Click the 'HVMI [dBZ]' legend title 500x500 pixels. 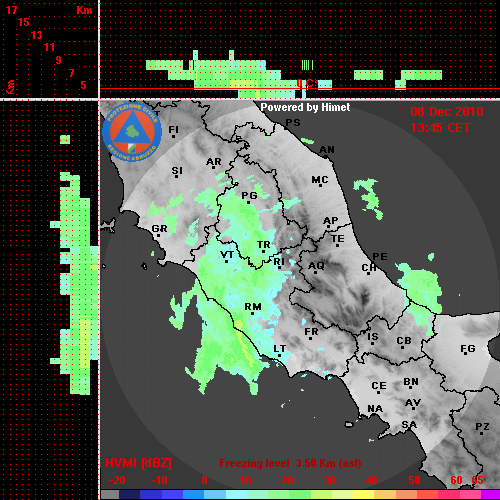point(138,463)
